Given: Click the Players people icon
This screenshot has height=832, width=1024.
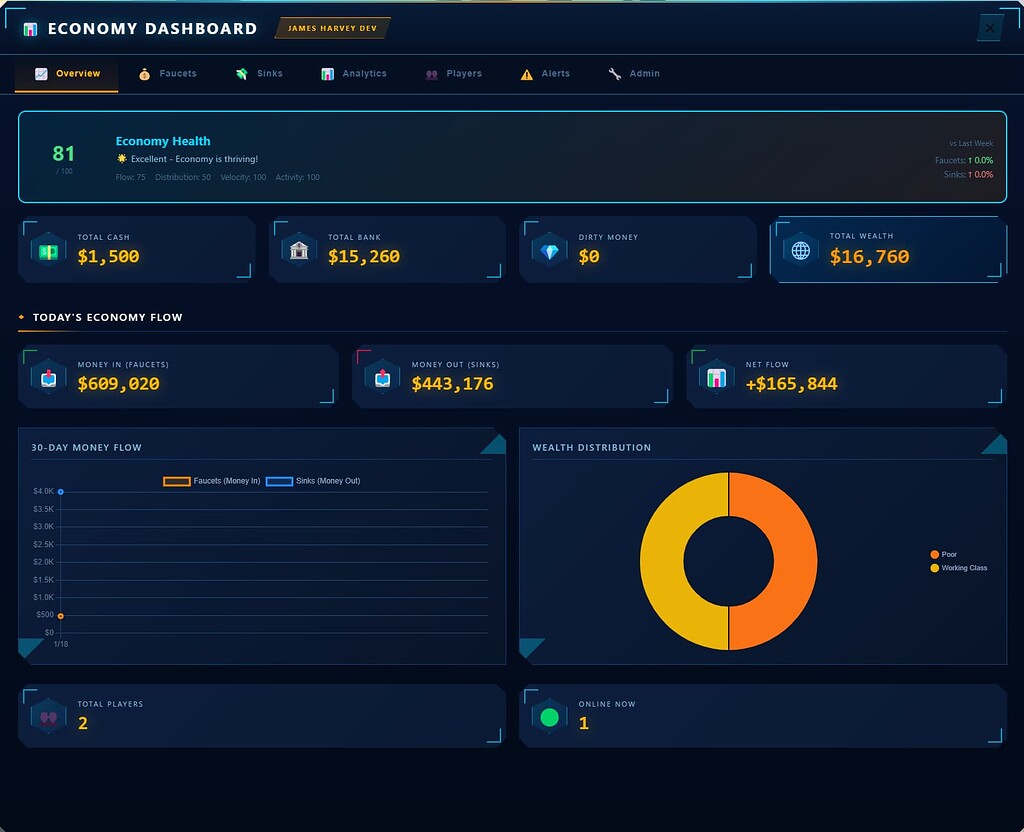Looking at the screenshot, I should [432, 74].
